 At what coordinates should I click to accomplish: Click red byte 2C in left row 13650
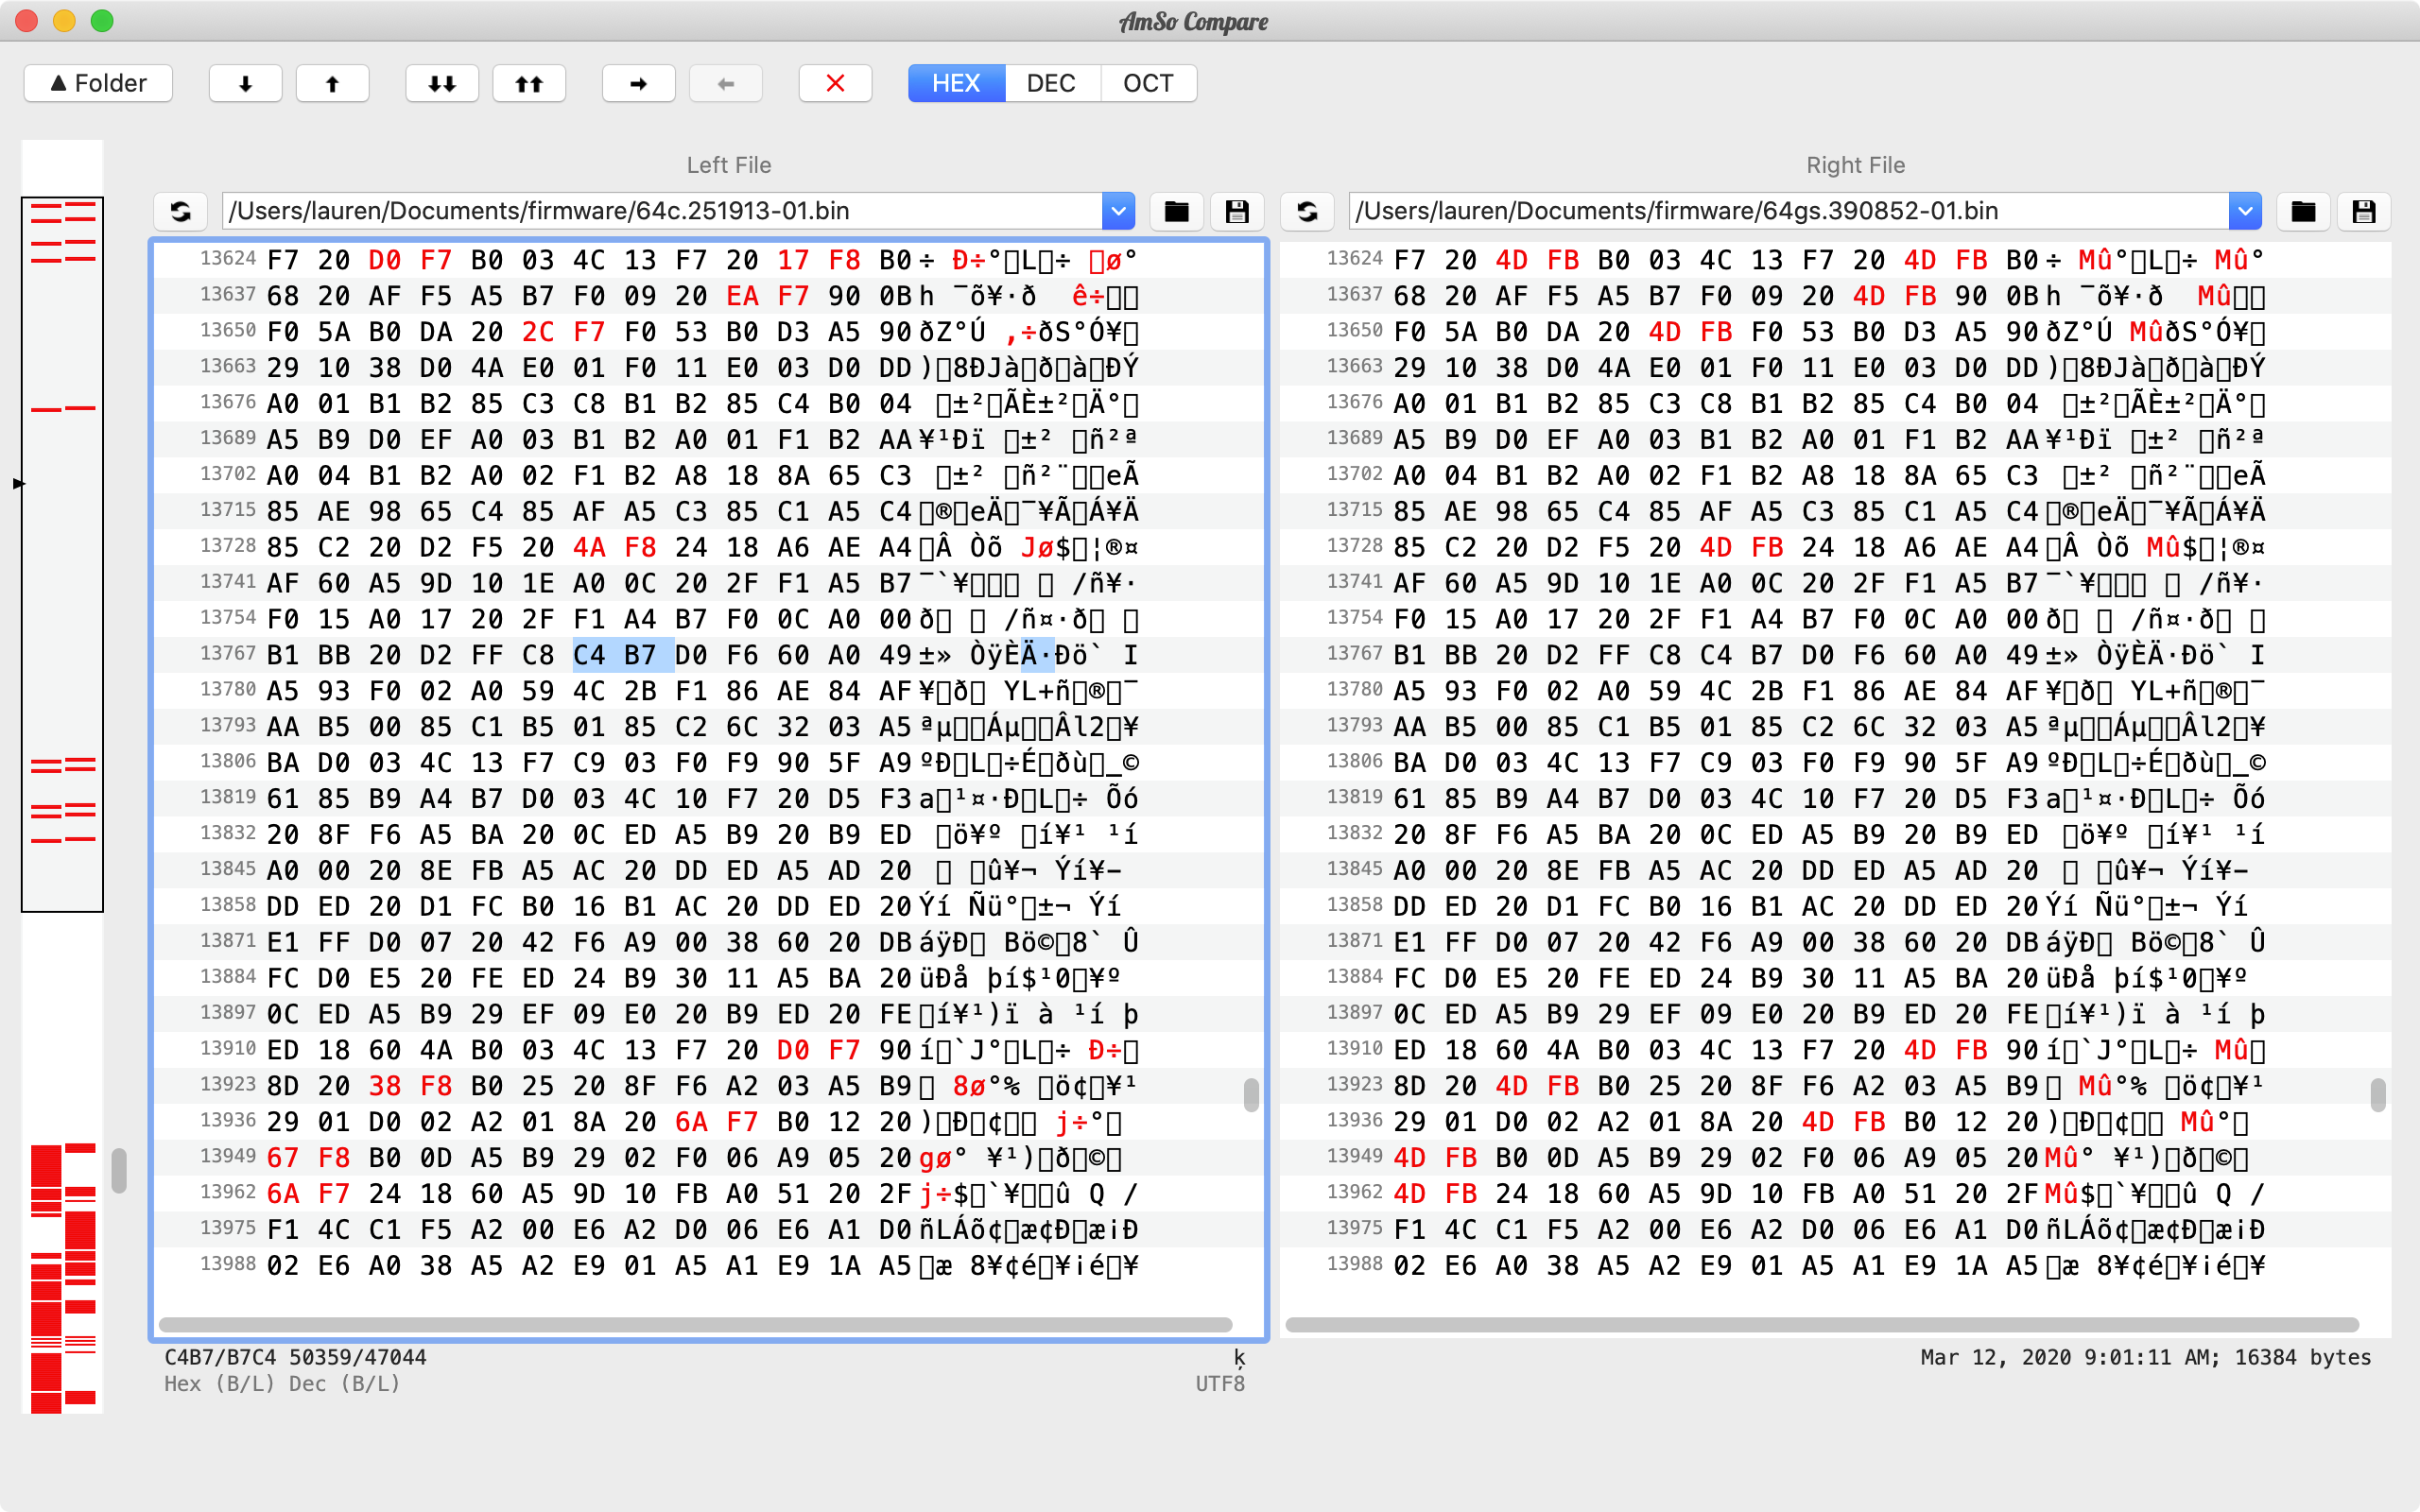(x=538, y=332)
